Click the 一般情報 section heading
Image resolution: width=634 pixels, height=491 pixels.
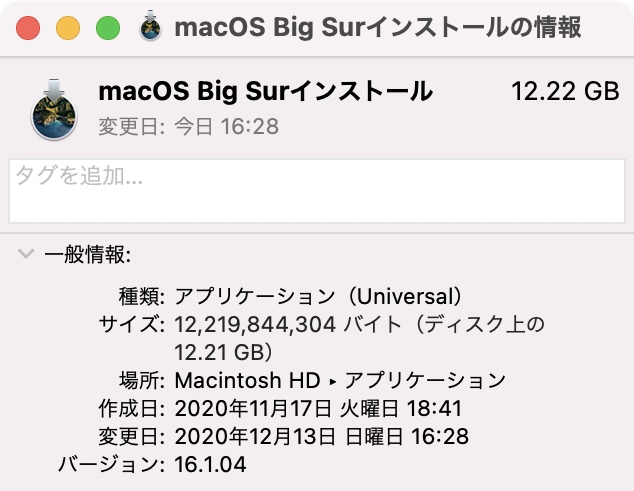(88, 255)
